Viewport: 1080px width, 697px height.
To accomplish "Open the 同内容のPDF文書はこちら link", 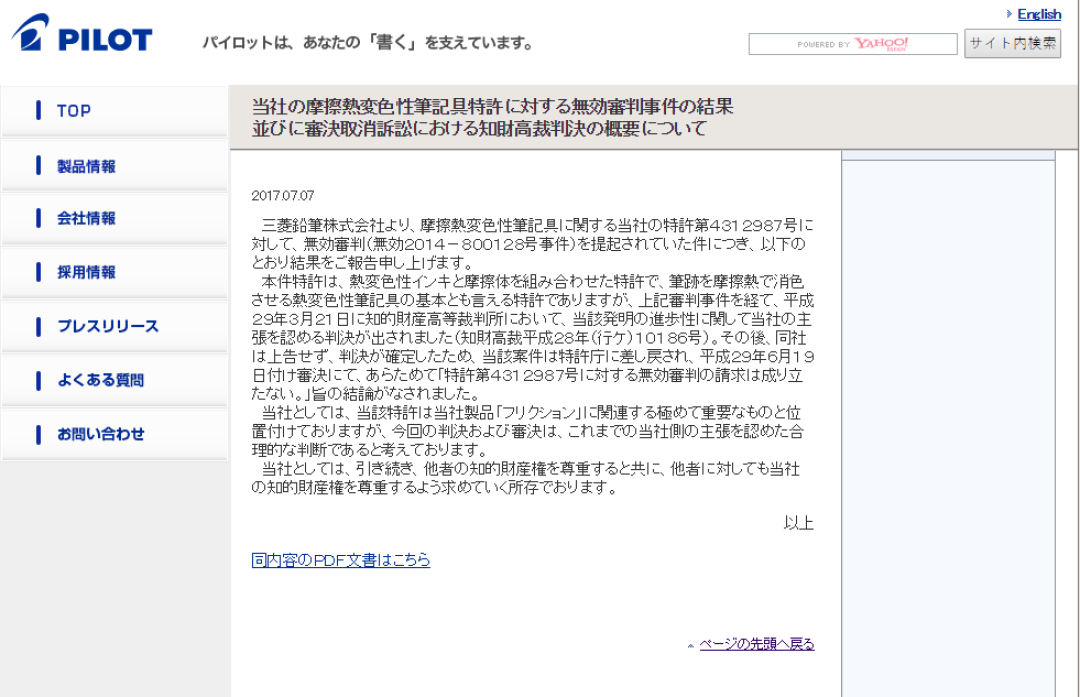I will 340,560.
